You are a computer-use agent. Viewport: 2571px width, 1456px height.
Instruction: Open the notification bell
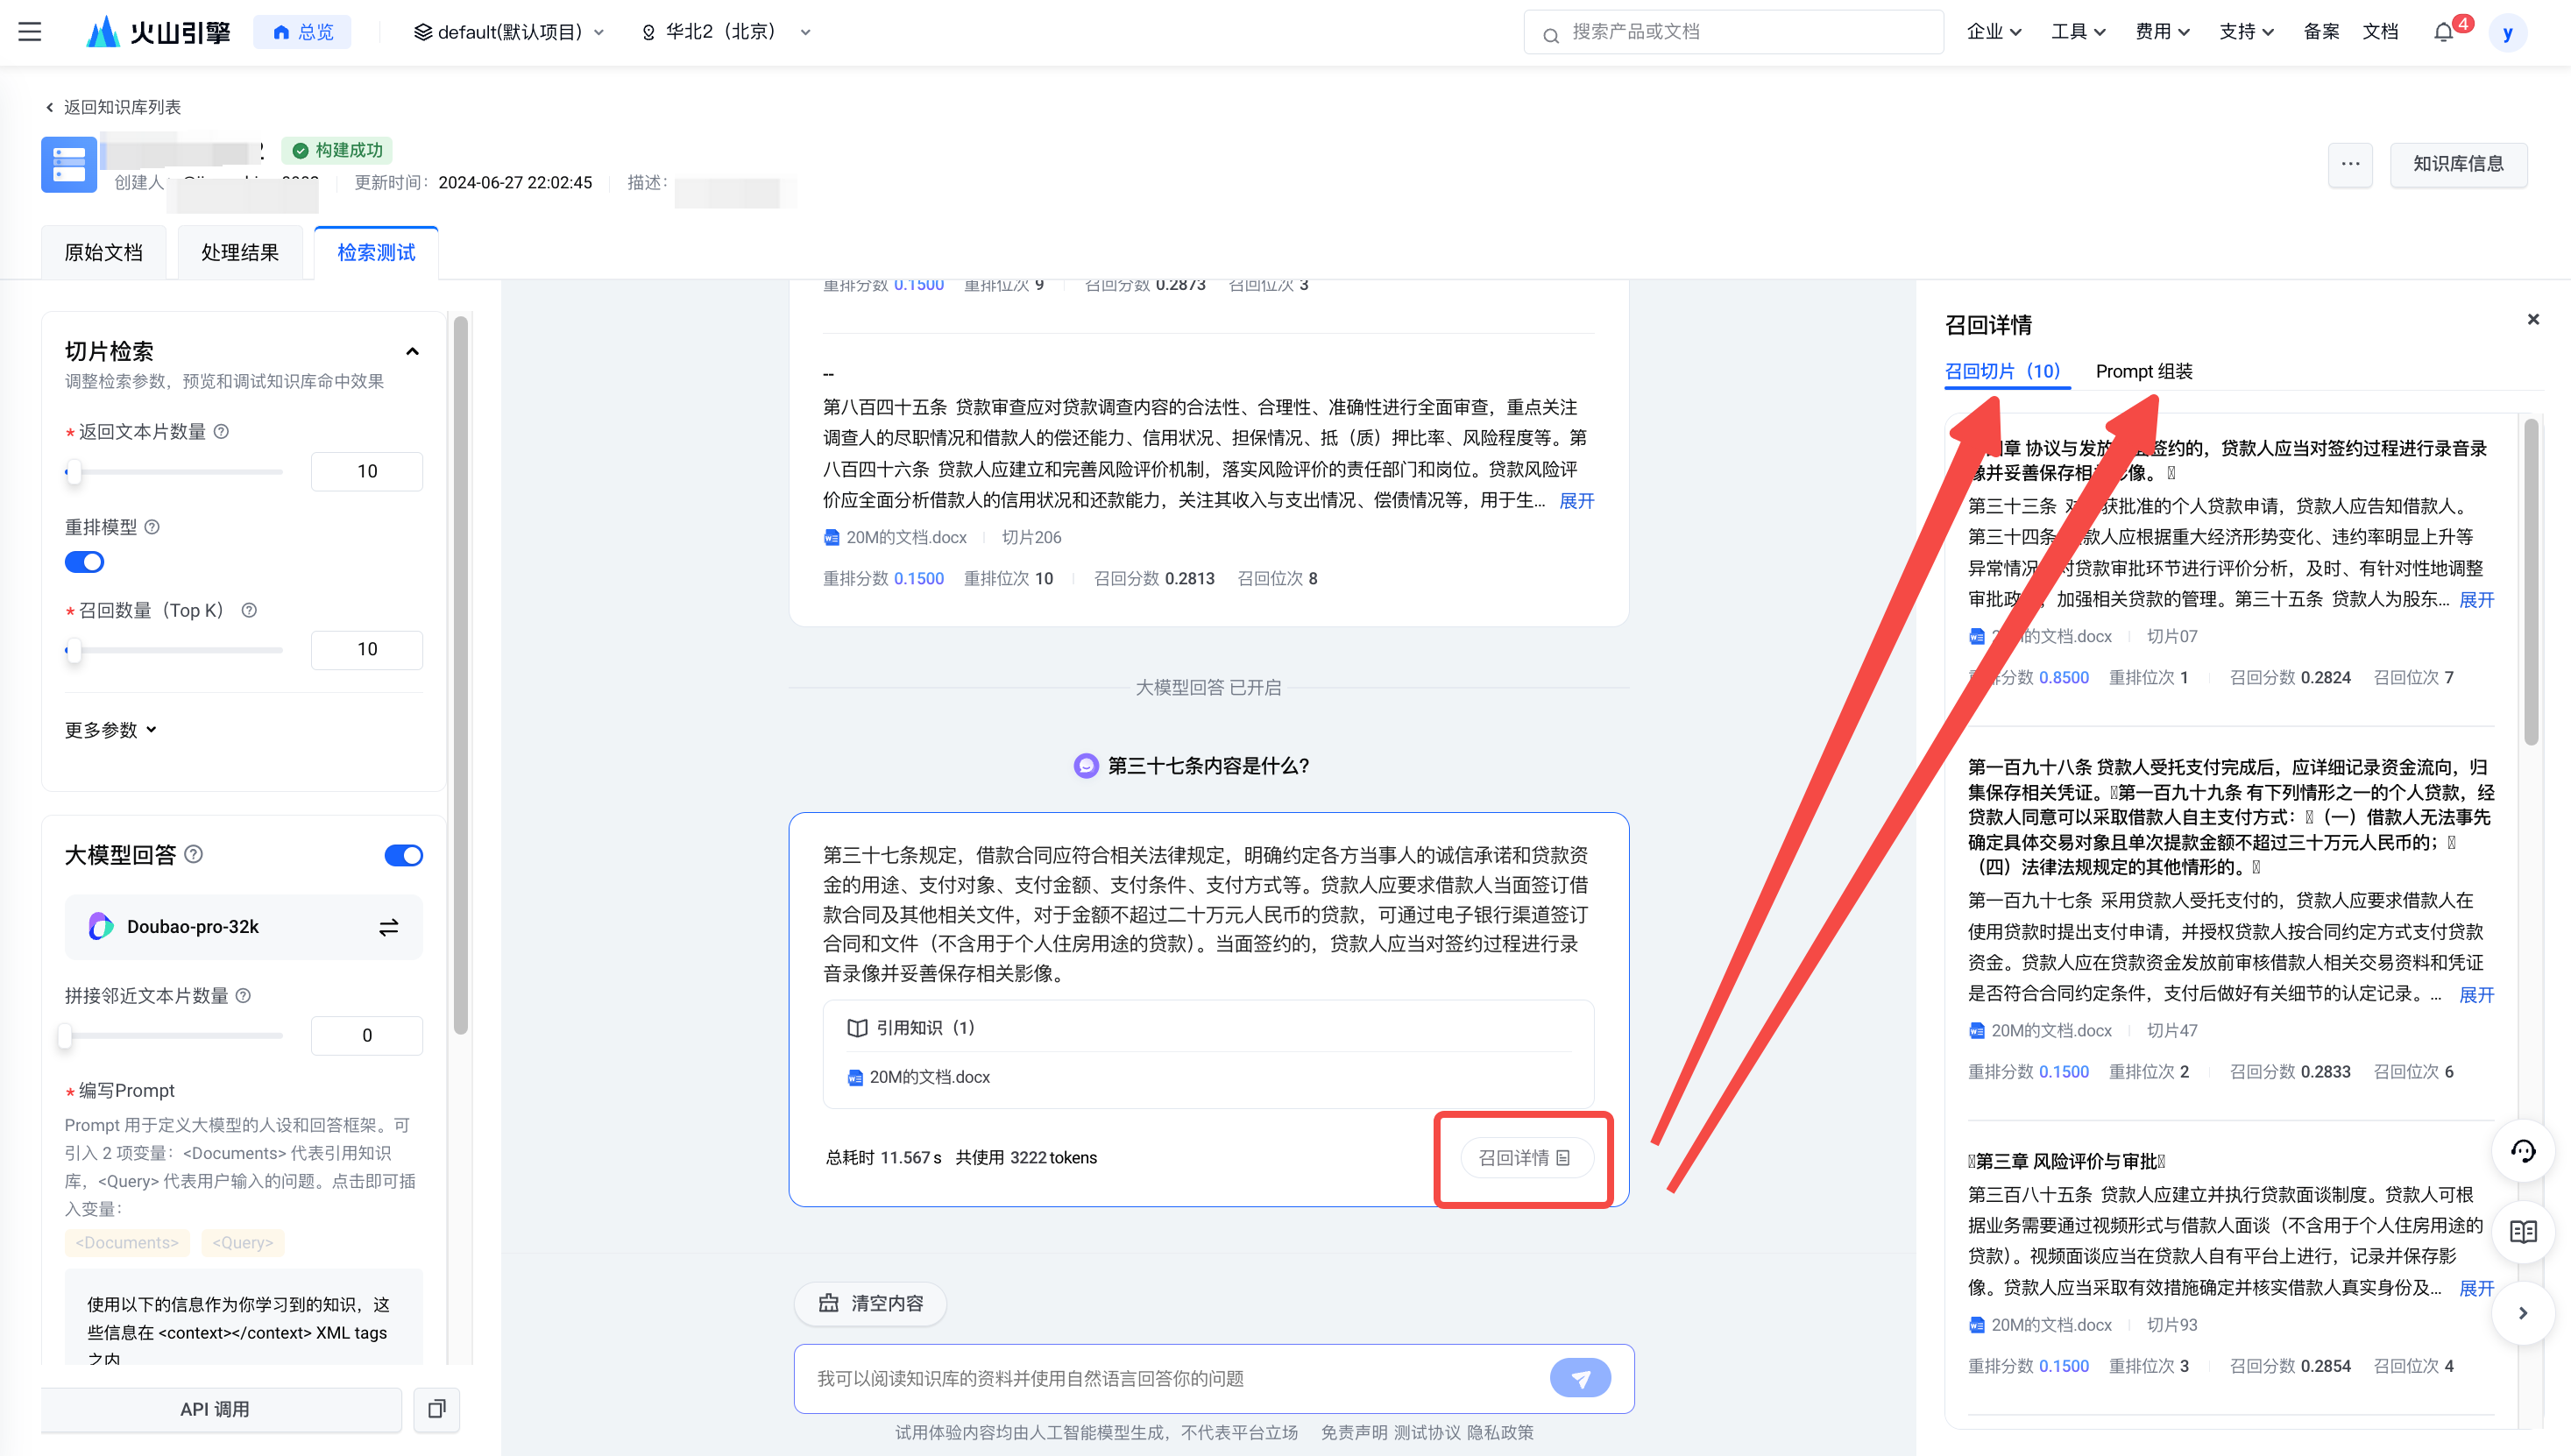(x=2443, y=32)
